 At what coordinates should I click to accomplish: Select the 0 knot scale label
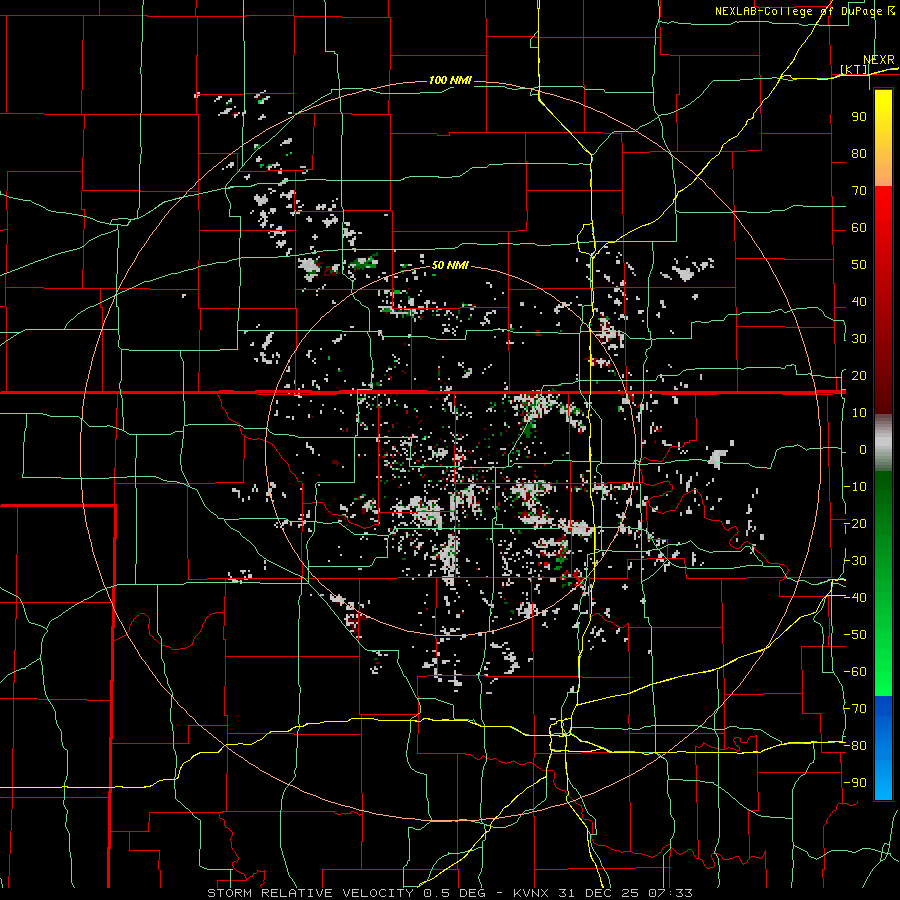click(863, 449)
